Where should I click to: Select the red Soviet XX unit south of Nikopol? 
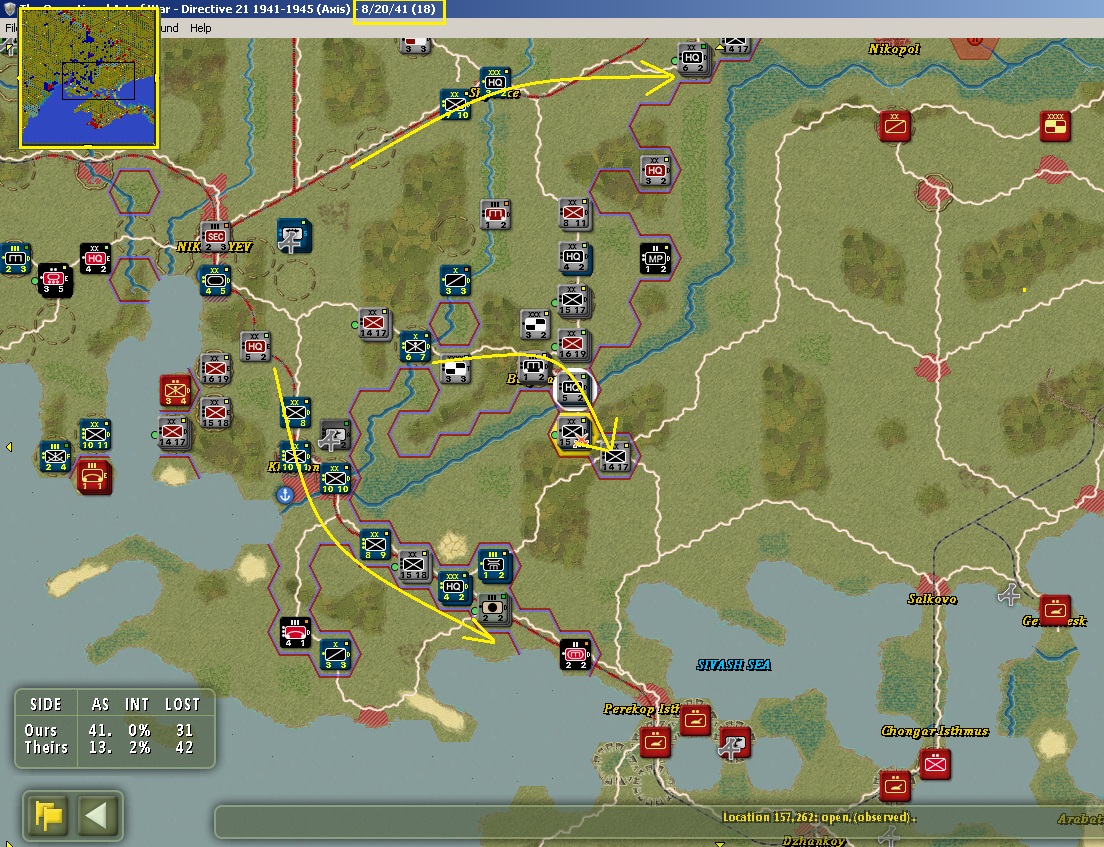point(895,126)
